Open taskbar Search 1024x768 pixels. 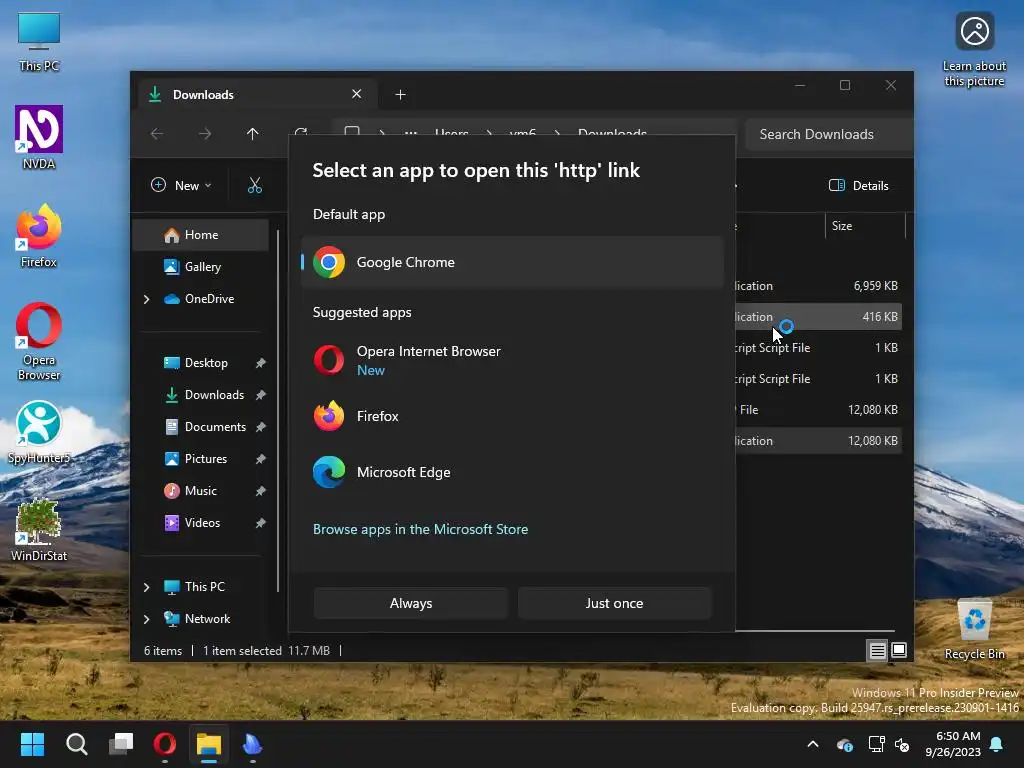pos(76,744)
